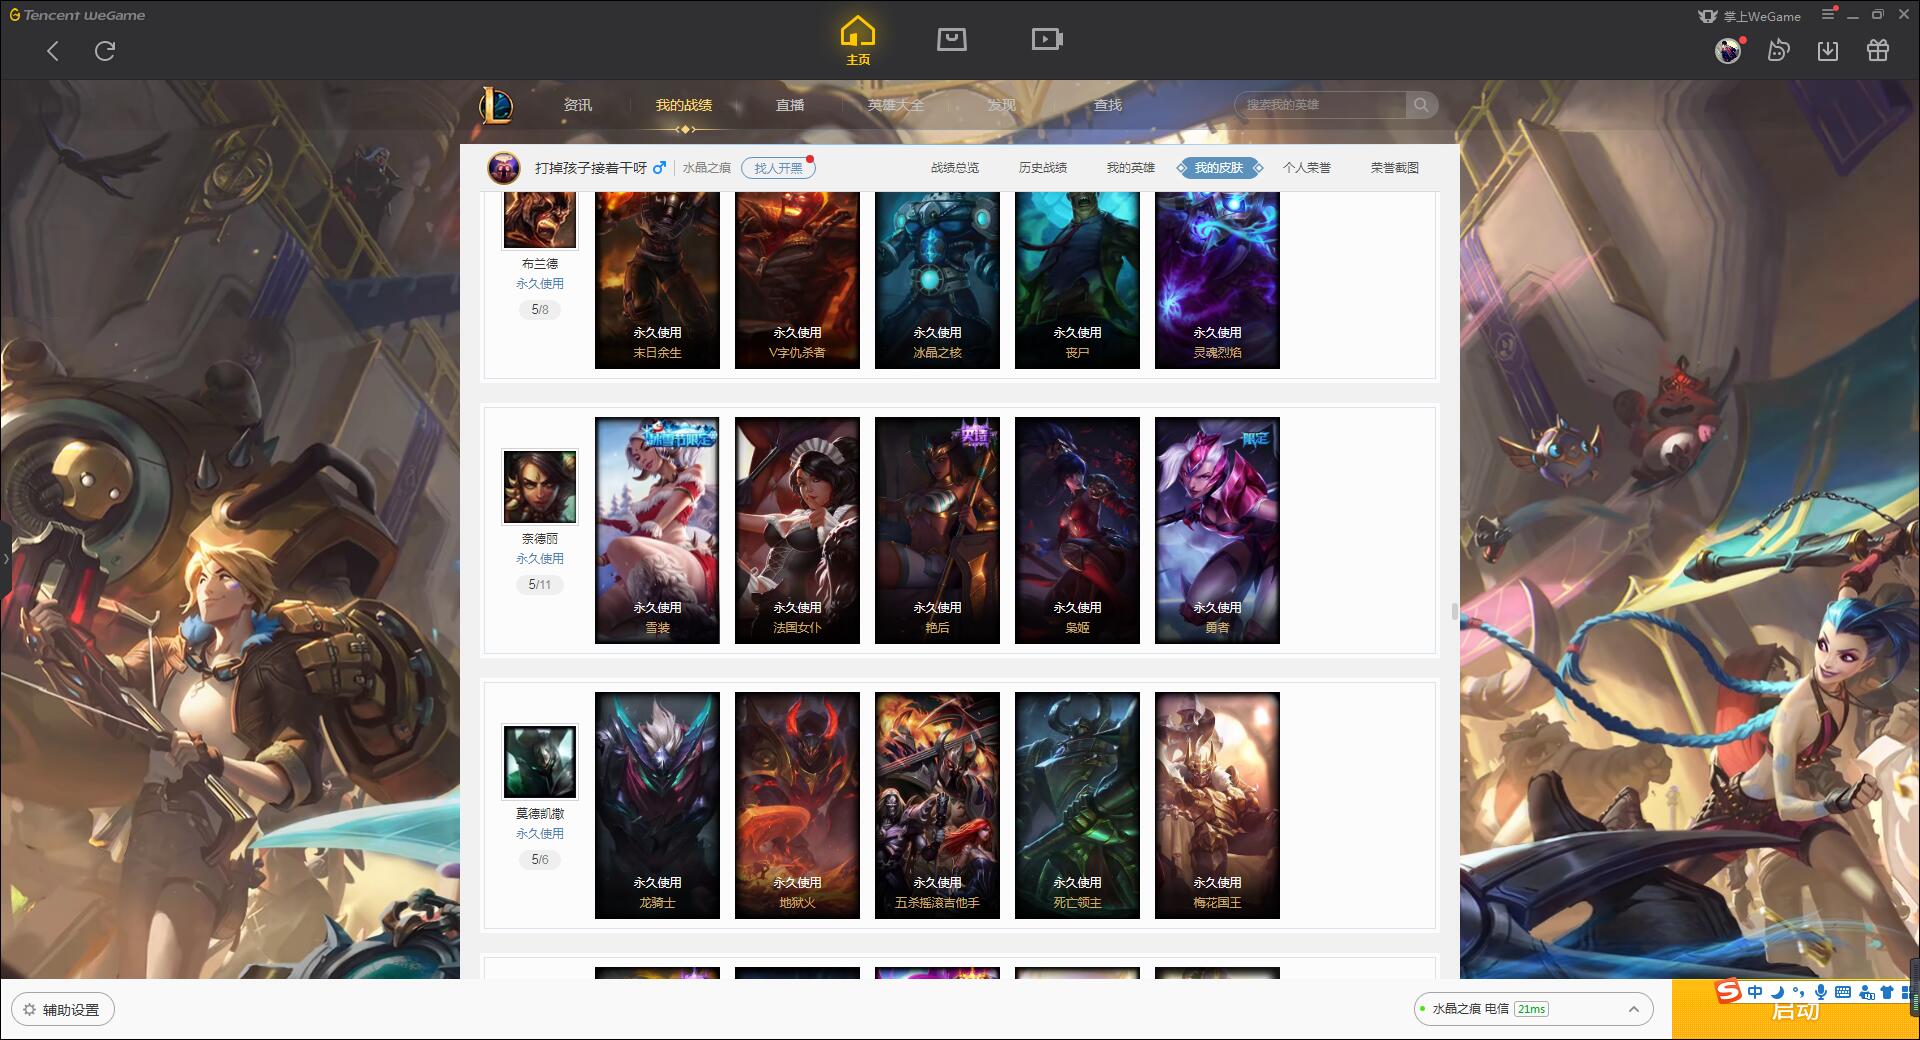Image resolution: width=1920 pixels, height=1040 pixels.
Task: Open the 死亡领主 skin card
Action: 1077,805
